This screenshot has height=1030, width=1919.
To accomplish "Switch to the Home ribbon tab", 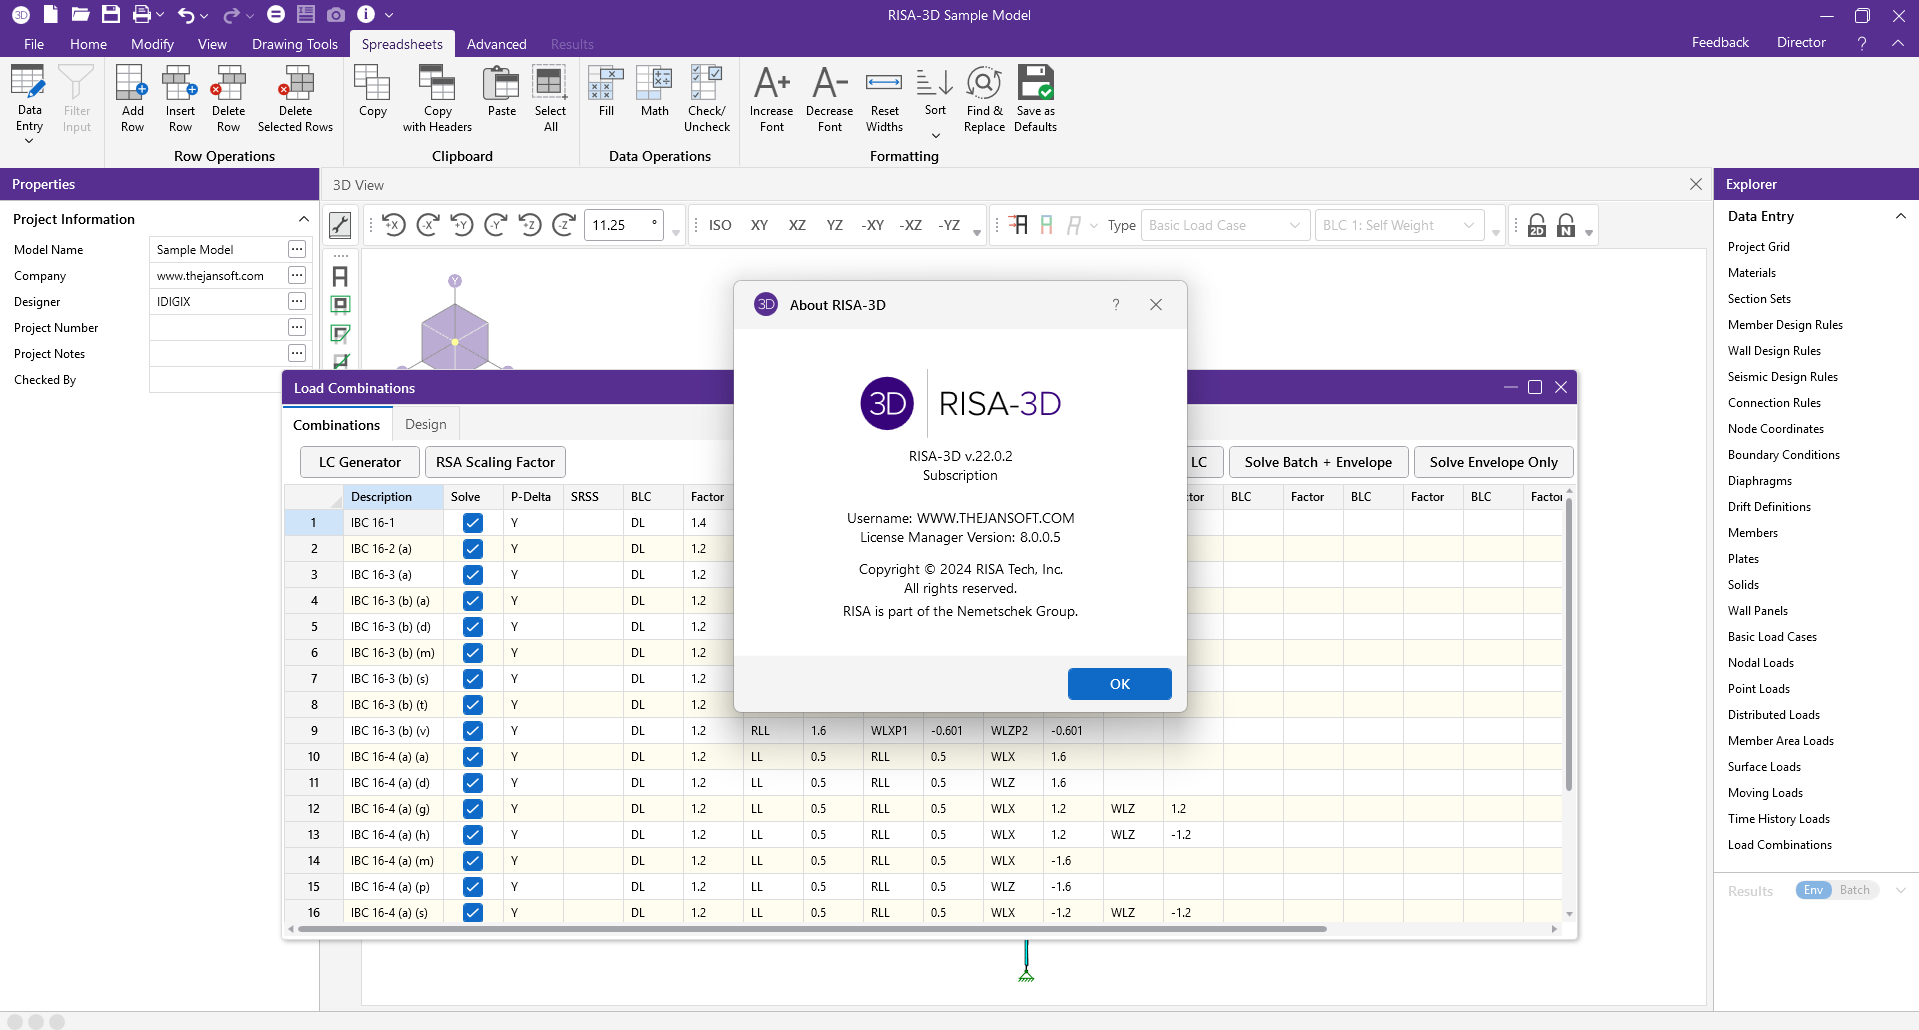I will click(x=88, y=44).
